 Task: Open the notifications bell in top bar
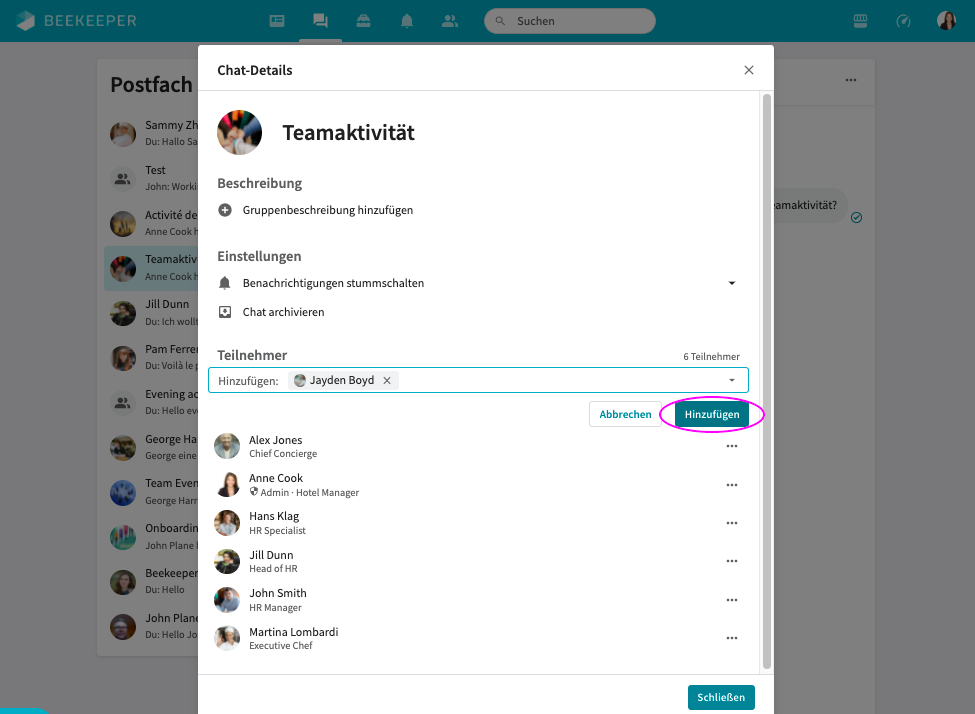point(407,21)
